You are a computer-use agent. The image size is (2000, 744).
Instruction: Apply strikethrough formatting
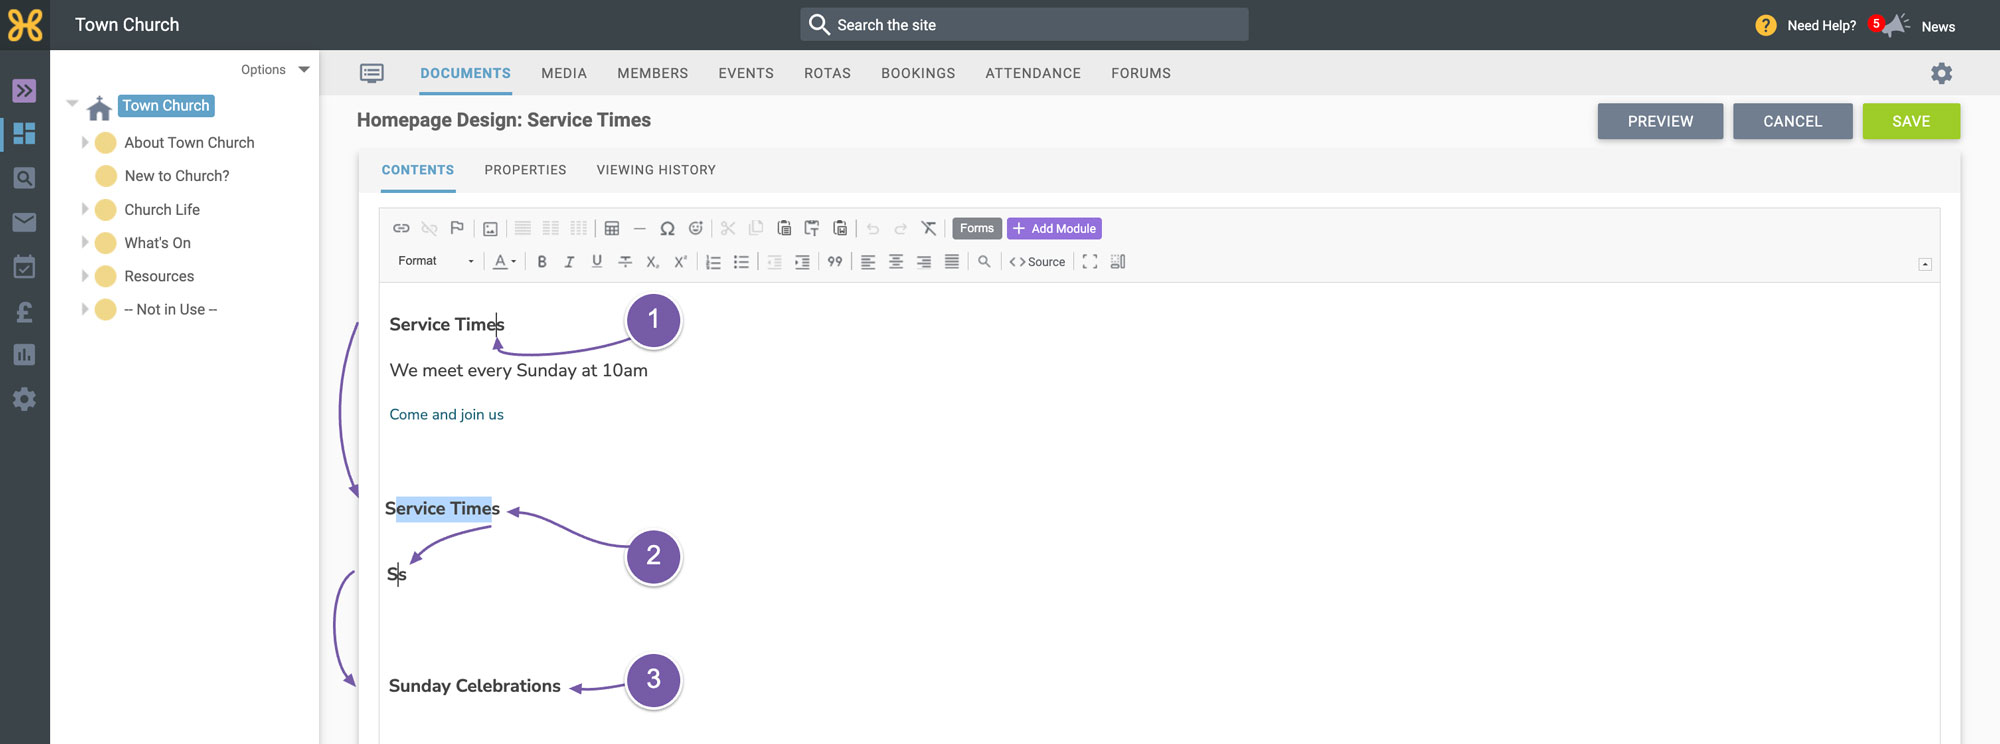tap(625, 262)
